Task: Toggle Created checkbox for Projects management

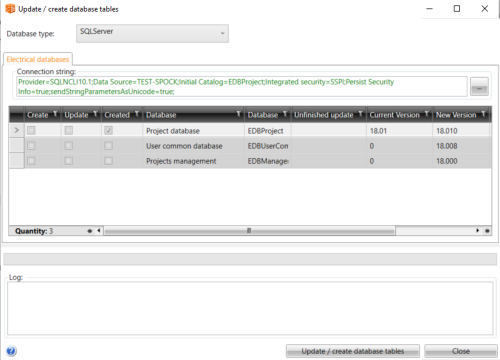Action: click(x=108, y=161)
